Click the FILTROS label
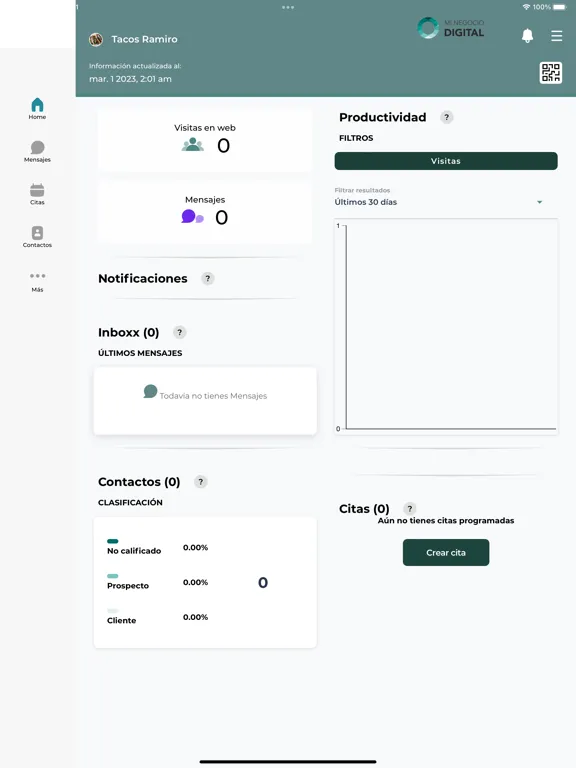 point(356,138)
